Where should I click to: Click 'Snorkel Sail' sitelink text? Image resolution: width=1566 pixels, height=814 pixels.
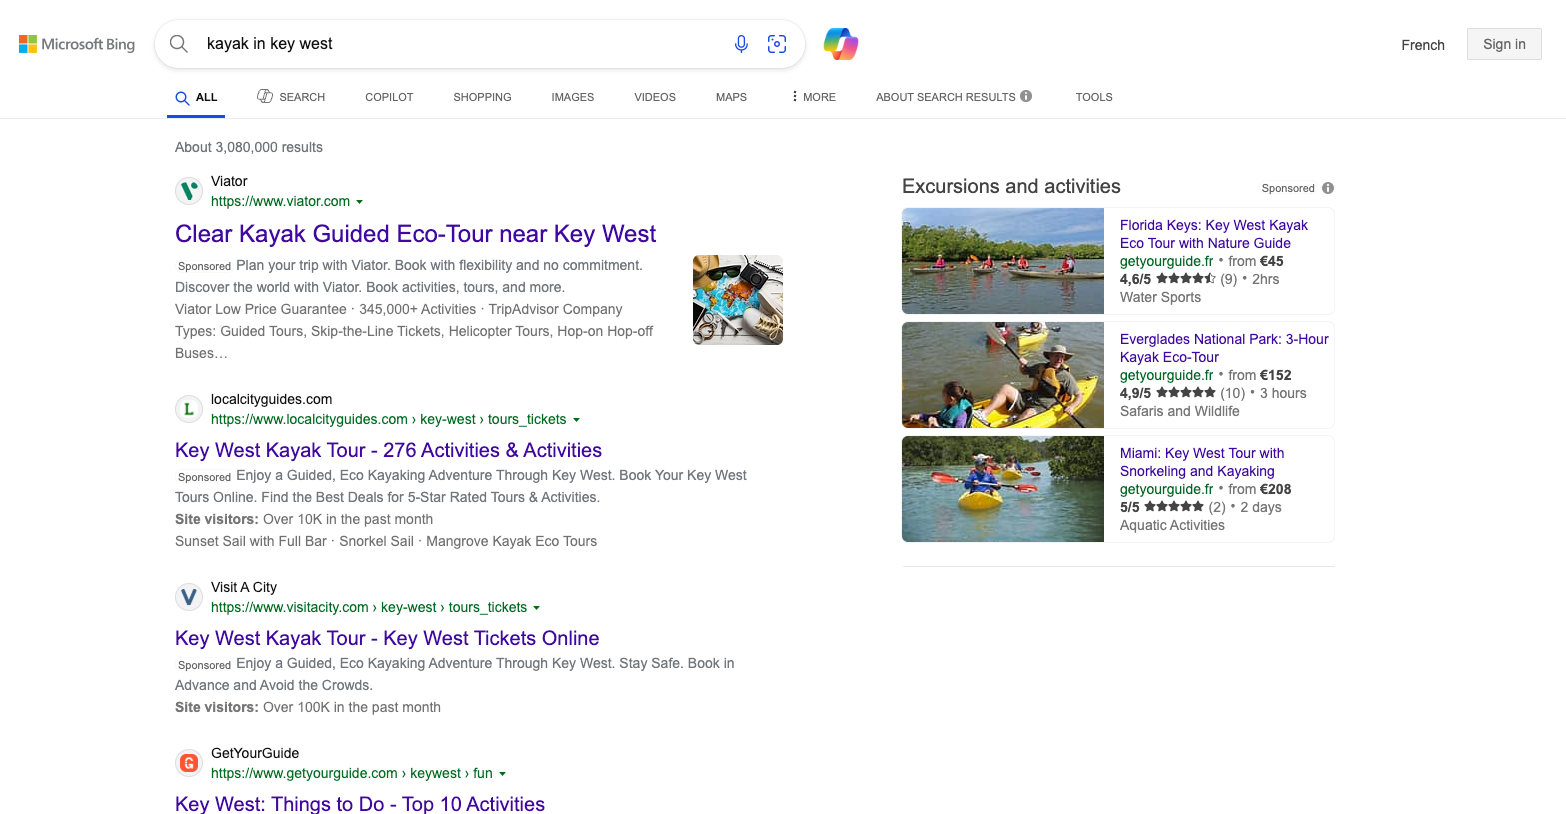[376, 541]
